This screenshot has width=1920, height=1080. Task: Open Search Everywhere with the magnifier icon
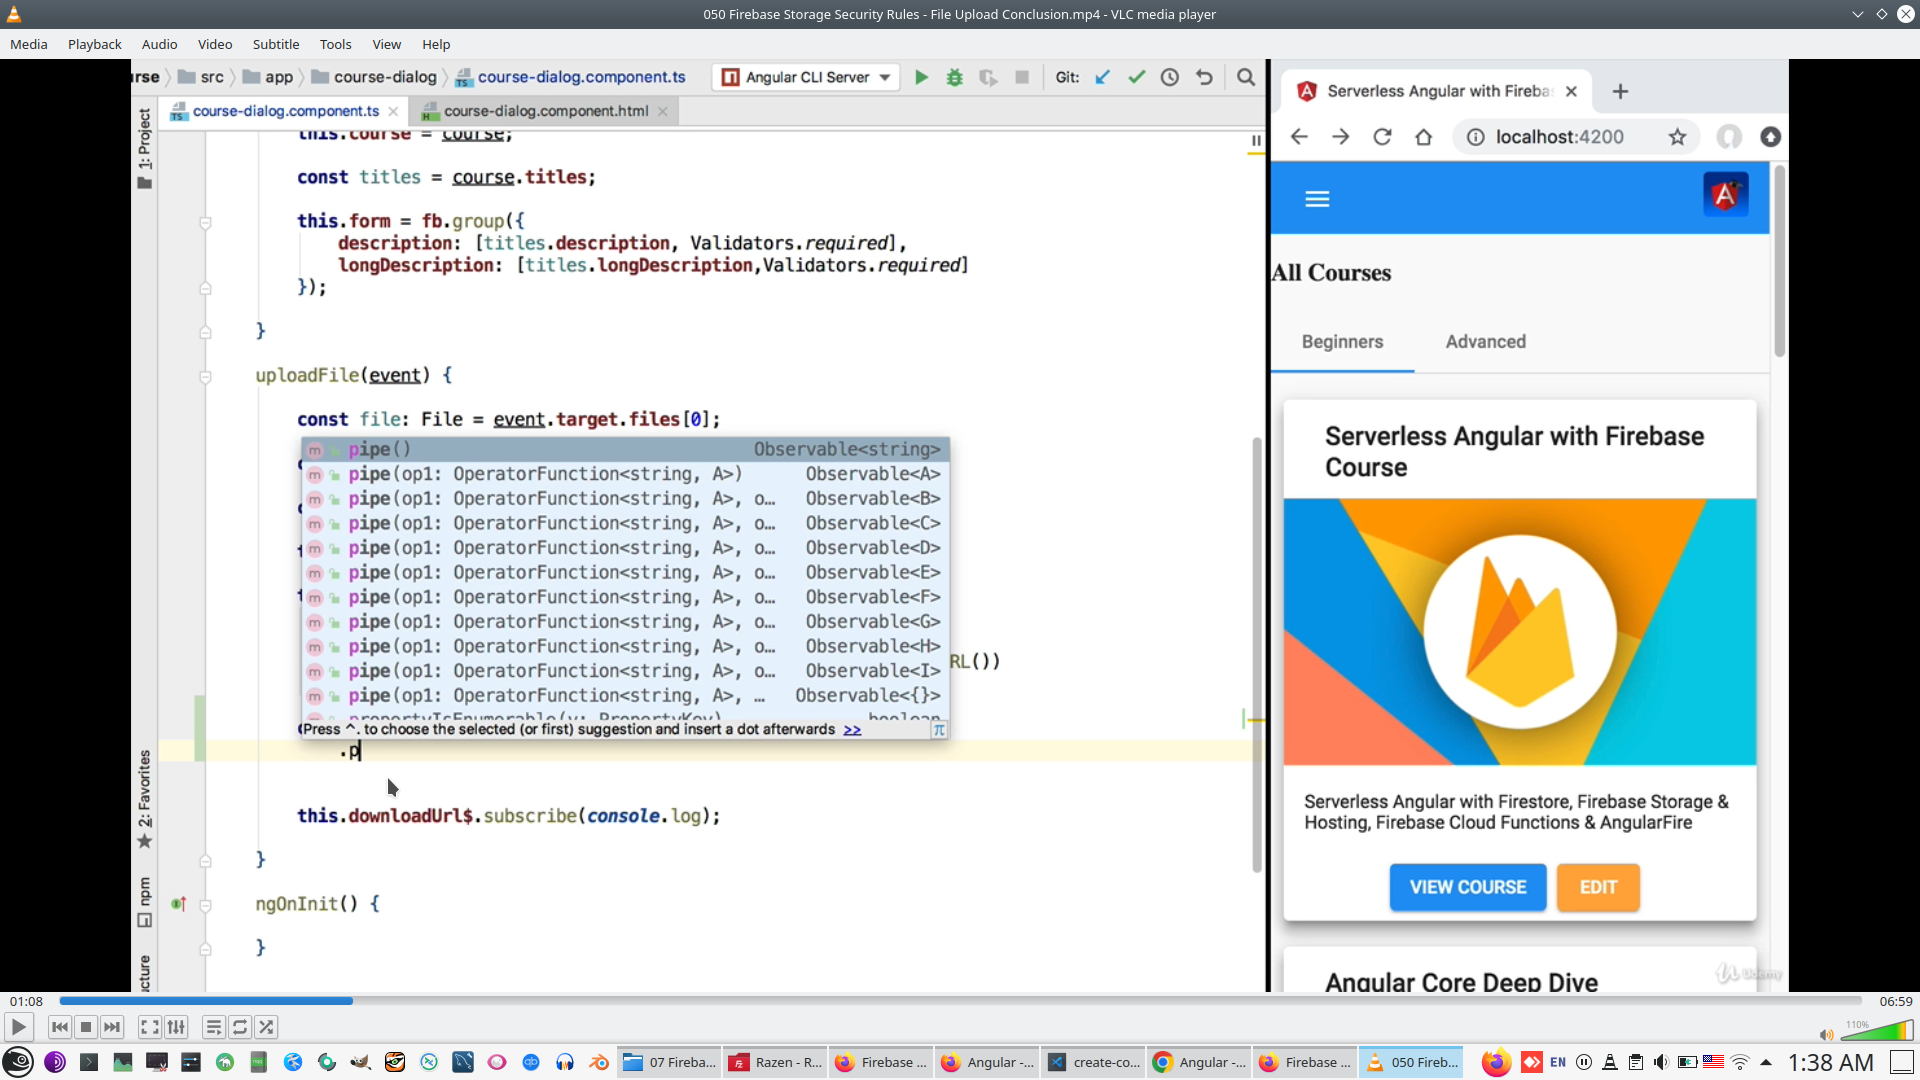pos(1246,77)
